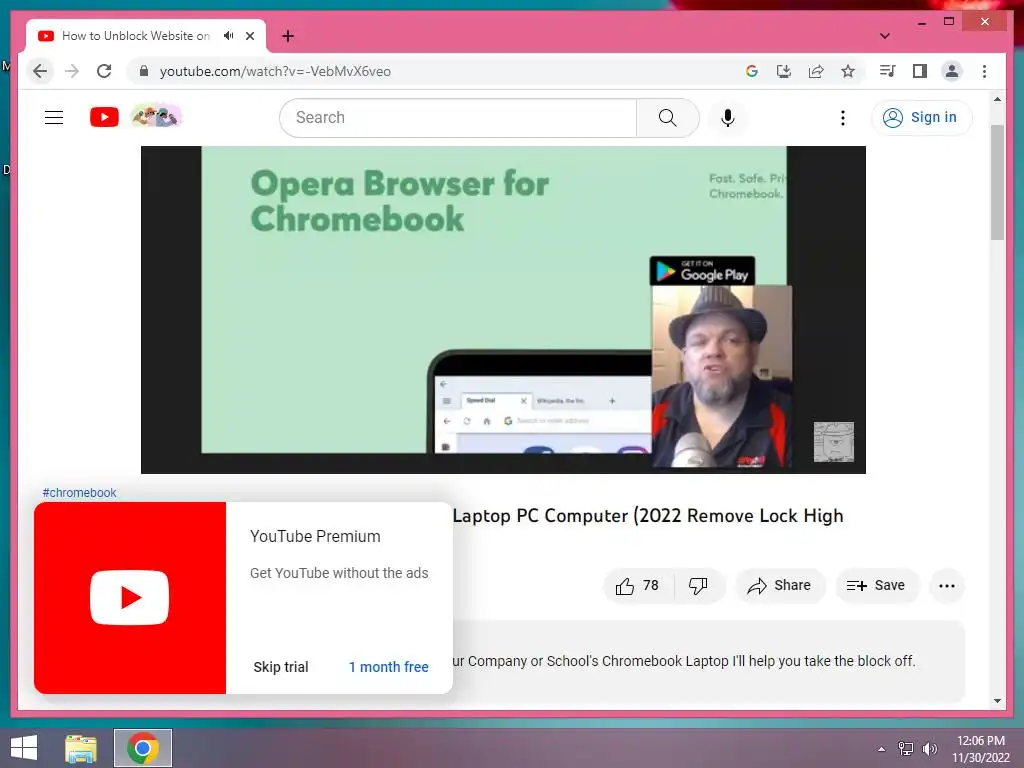Click the page scroll-down arrow

pos(997,701)
